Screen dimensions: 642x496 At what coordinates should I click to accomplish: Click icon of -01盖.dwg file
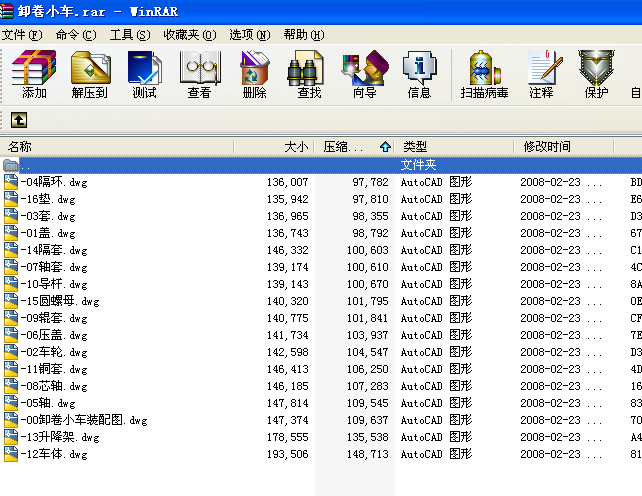(x=11, y=233)
